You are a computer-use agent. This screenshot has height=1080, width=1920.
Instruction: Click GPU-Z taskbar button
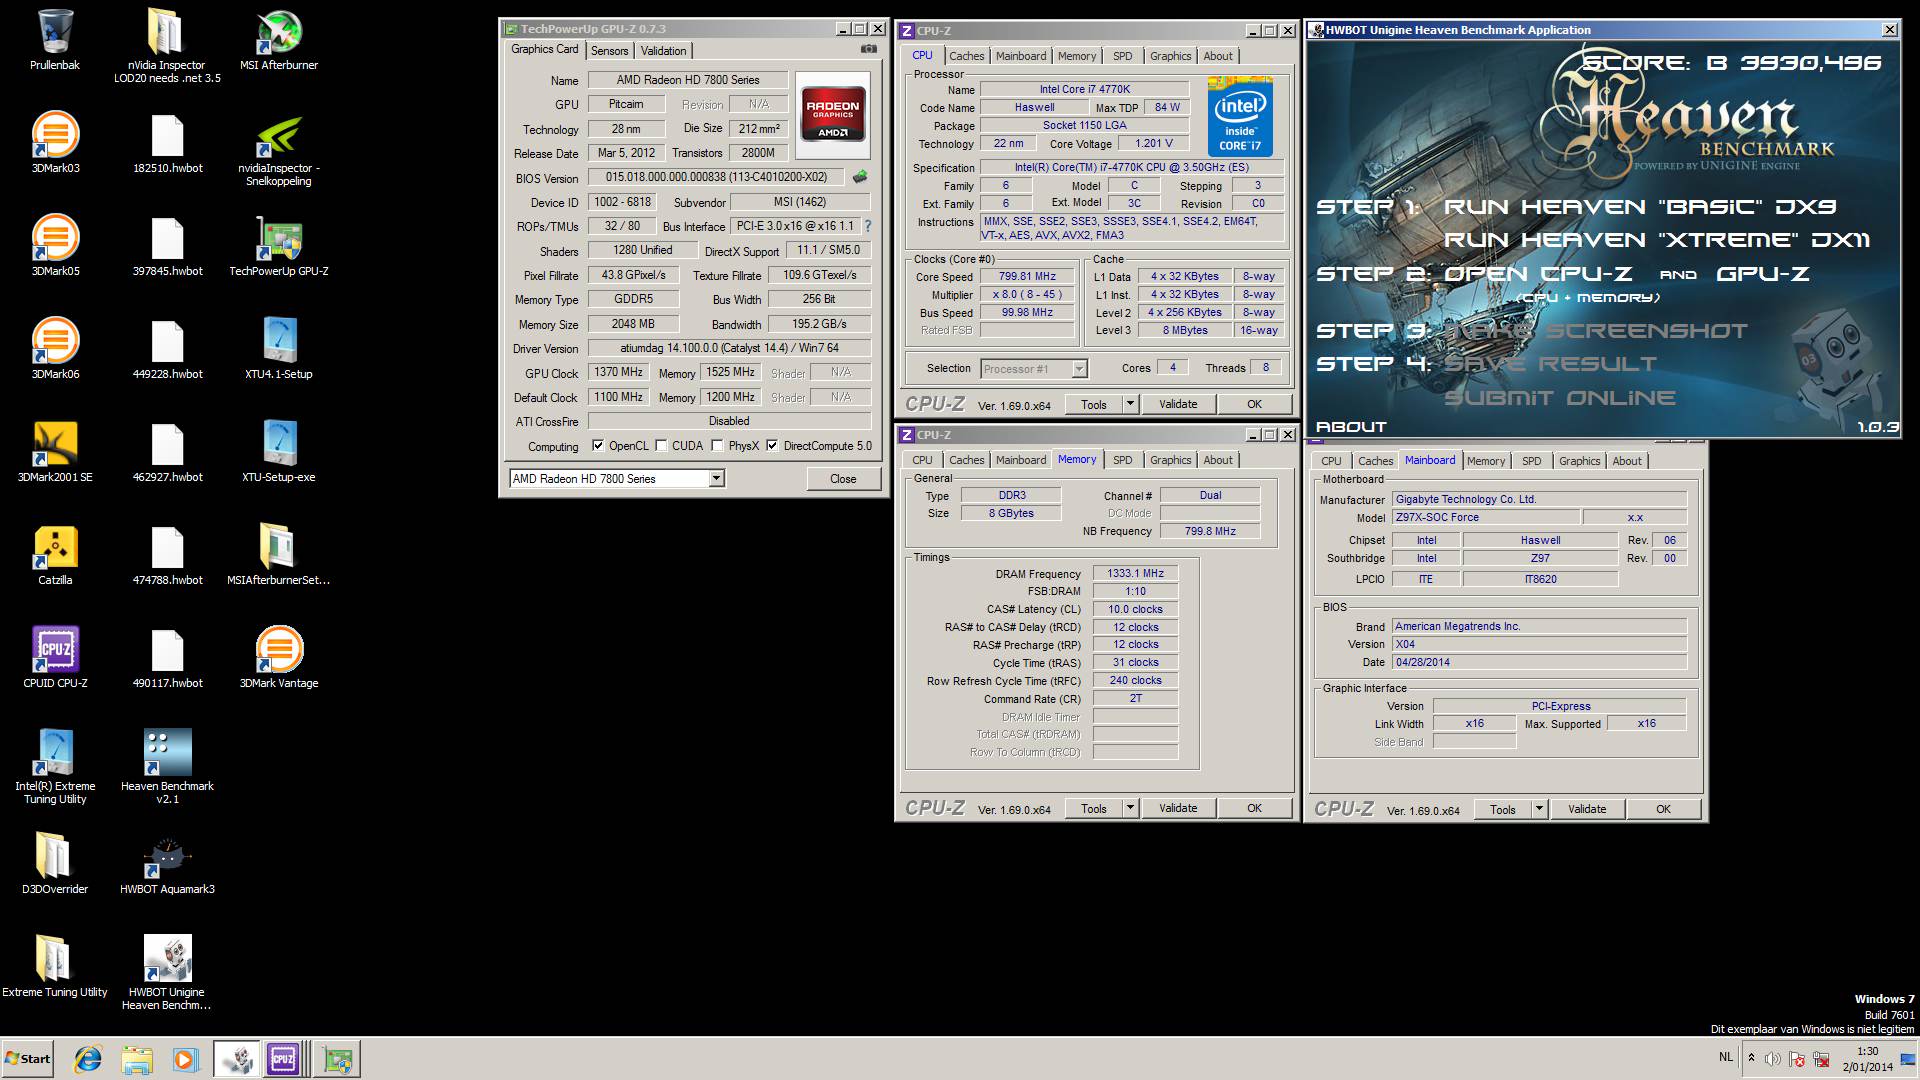pyautogui.click(x=337, y=1059)
